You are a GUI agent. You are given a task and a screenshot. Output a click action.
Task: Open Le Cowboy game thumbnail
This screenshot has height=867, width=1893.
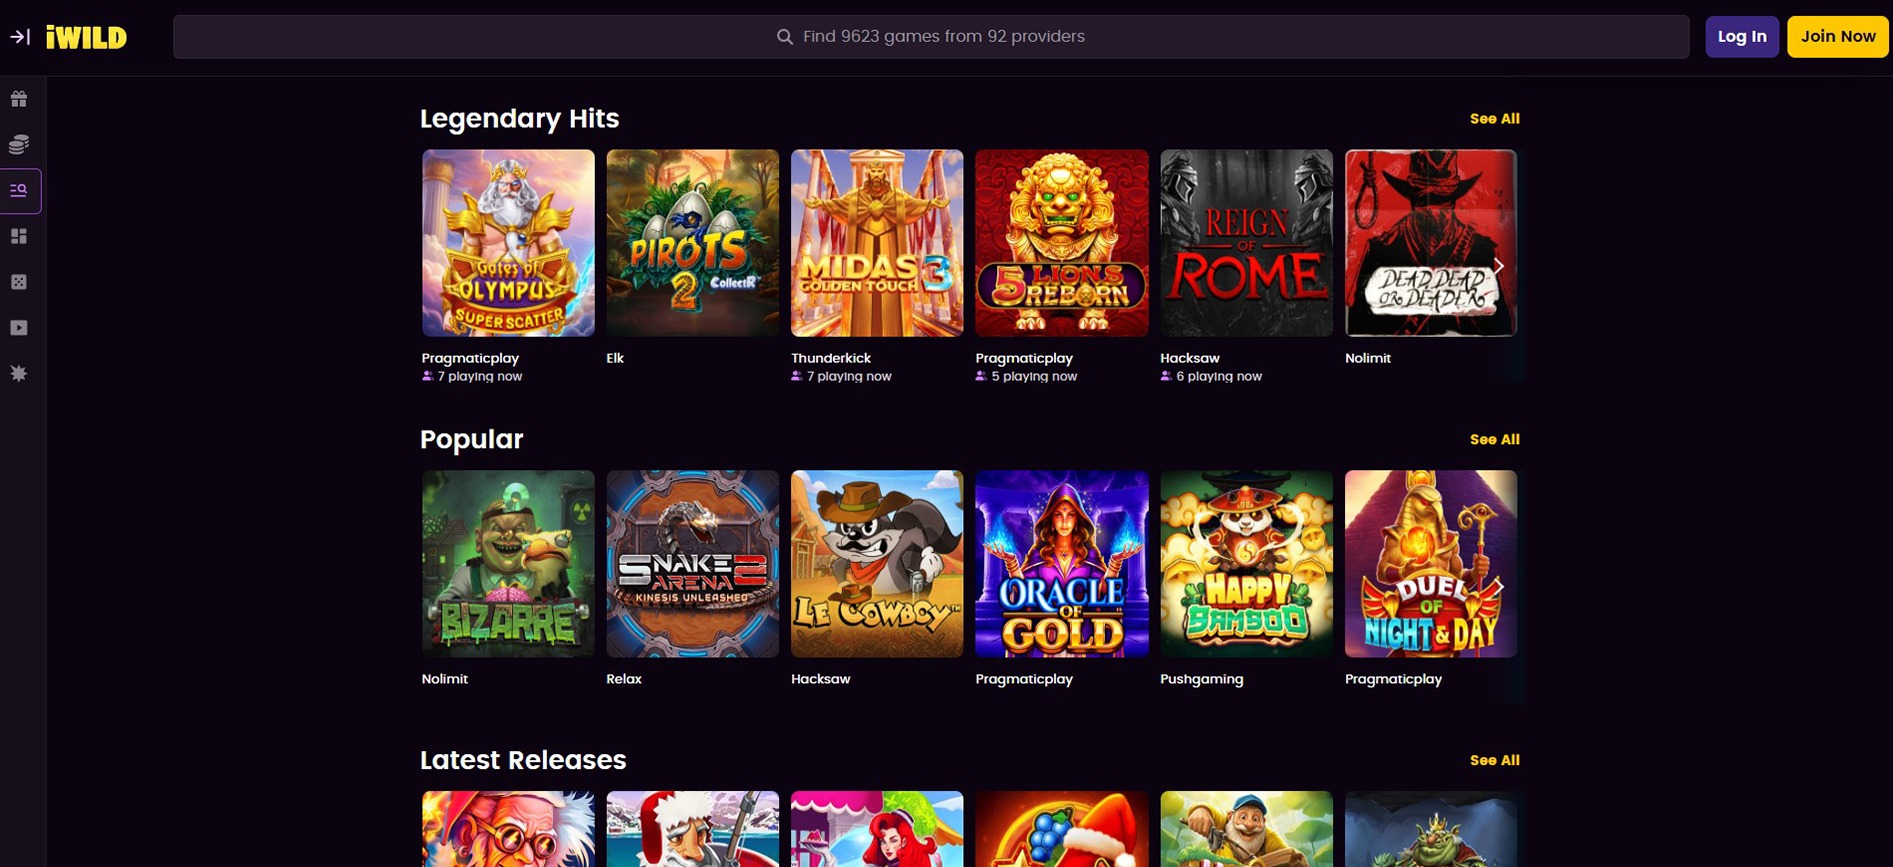point(877,564)
